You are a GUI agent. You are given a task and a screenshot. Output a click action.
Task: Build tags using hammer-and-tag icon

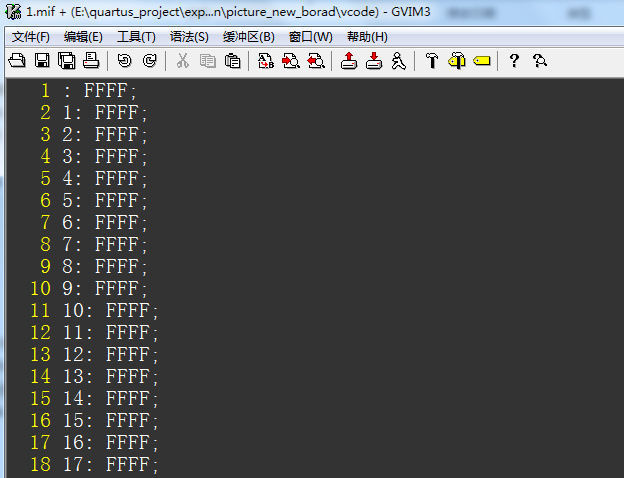[457, 61]
